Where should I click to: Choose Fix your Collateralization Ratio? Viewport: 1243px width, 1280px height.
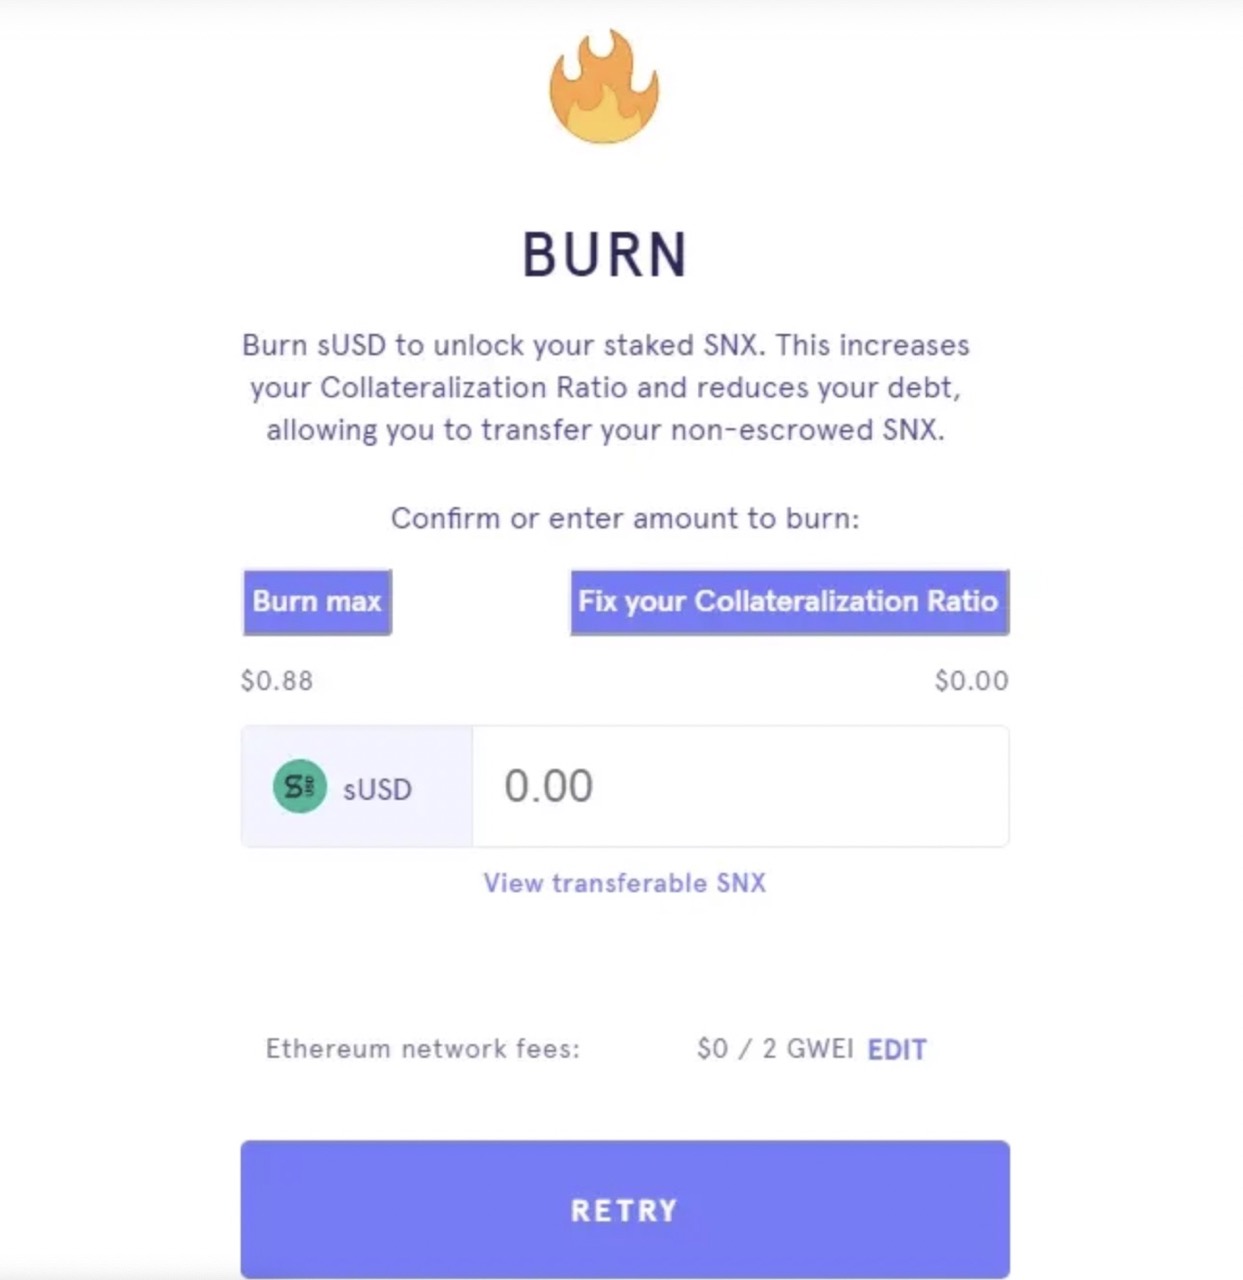[x=789, y=602]
